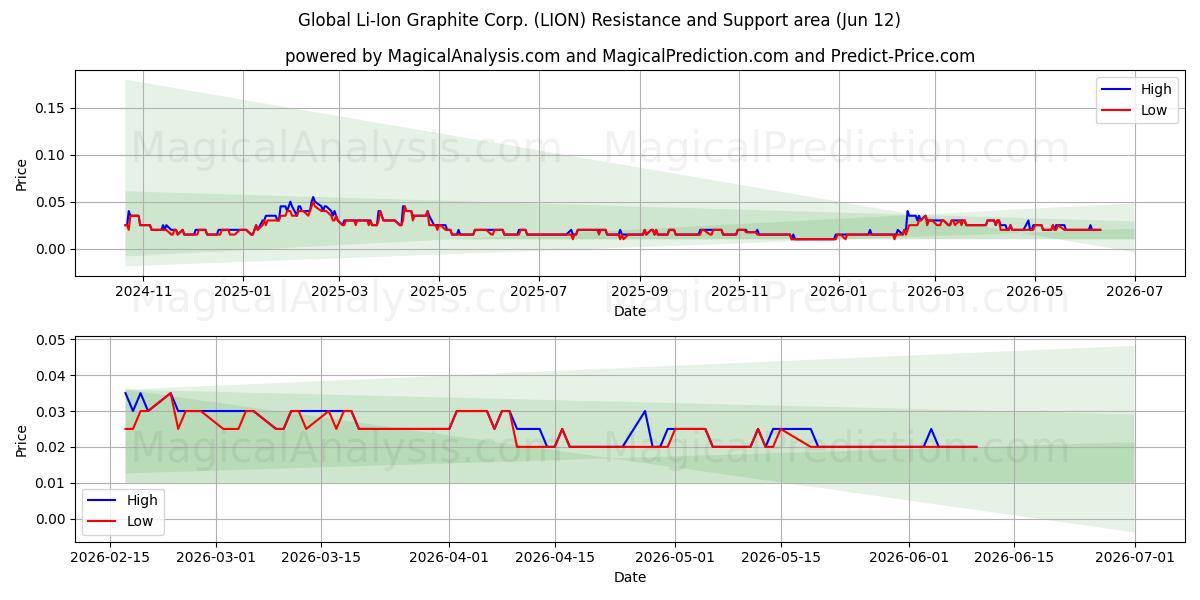Click the '2026-03-01' tick label on the bottom chart
Screen dimensions: 1200x600
(x=217, y=557)
